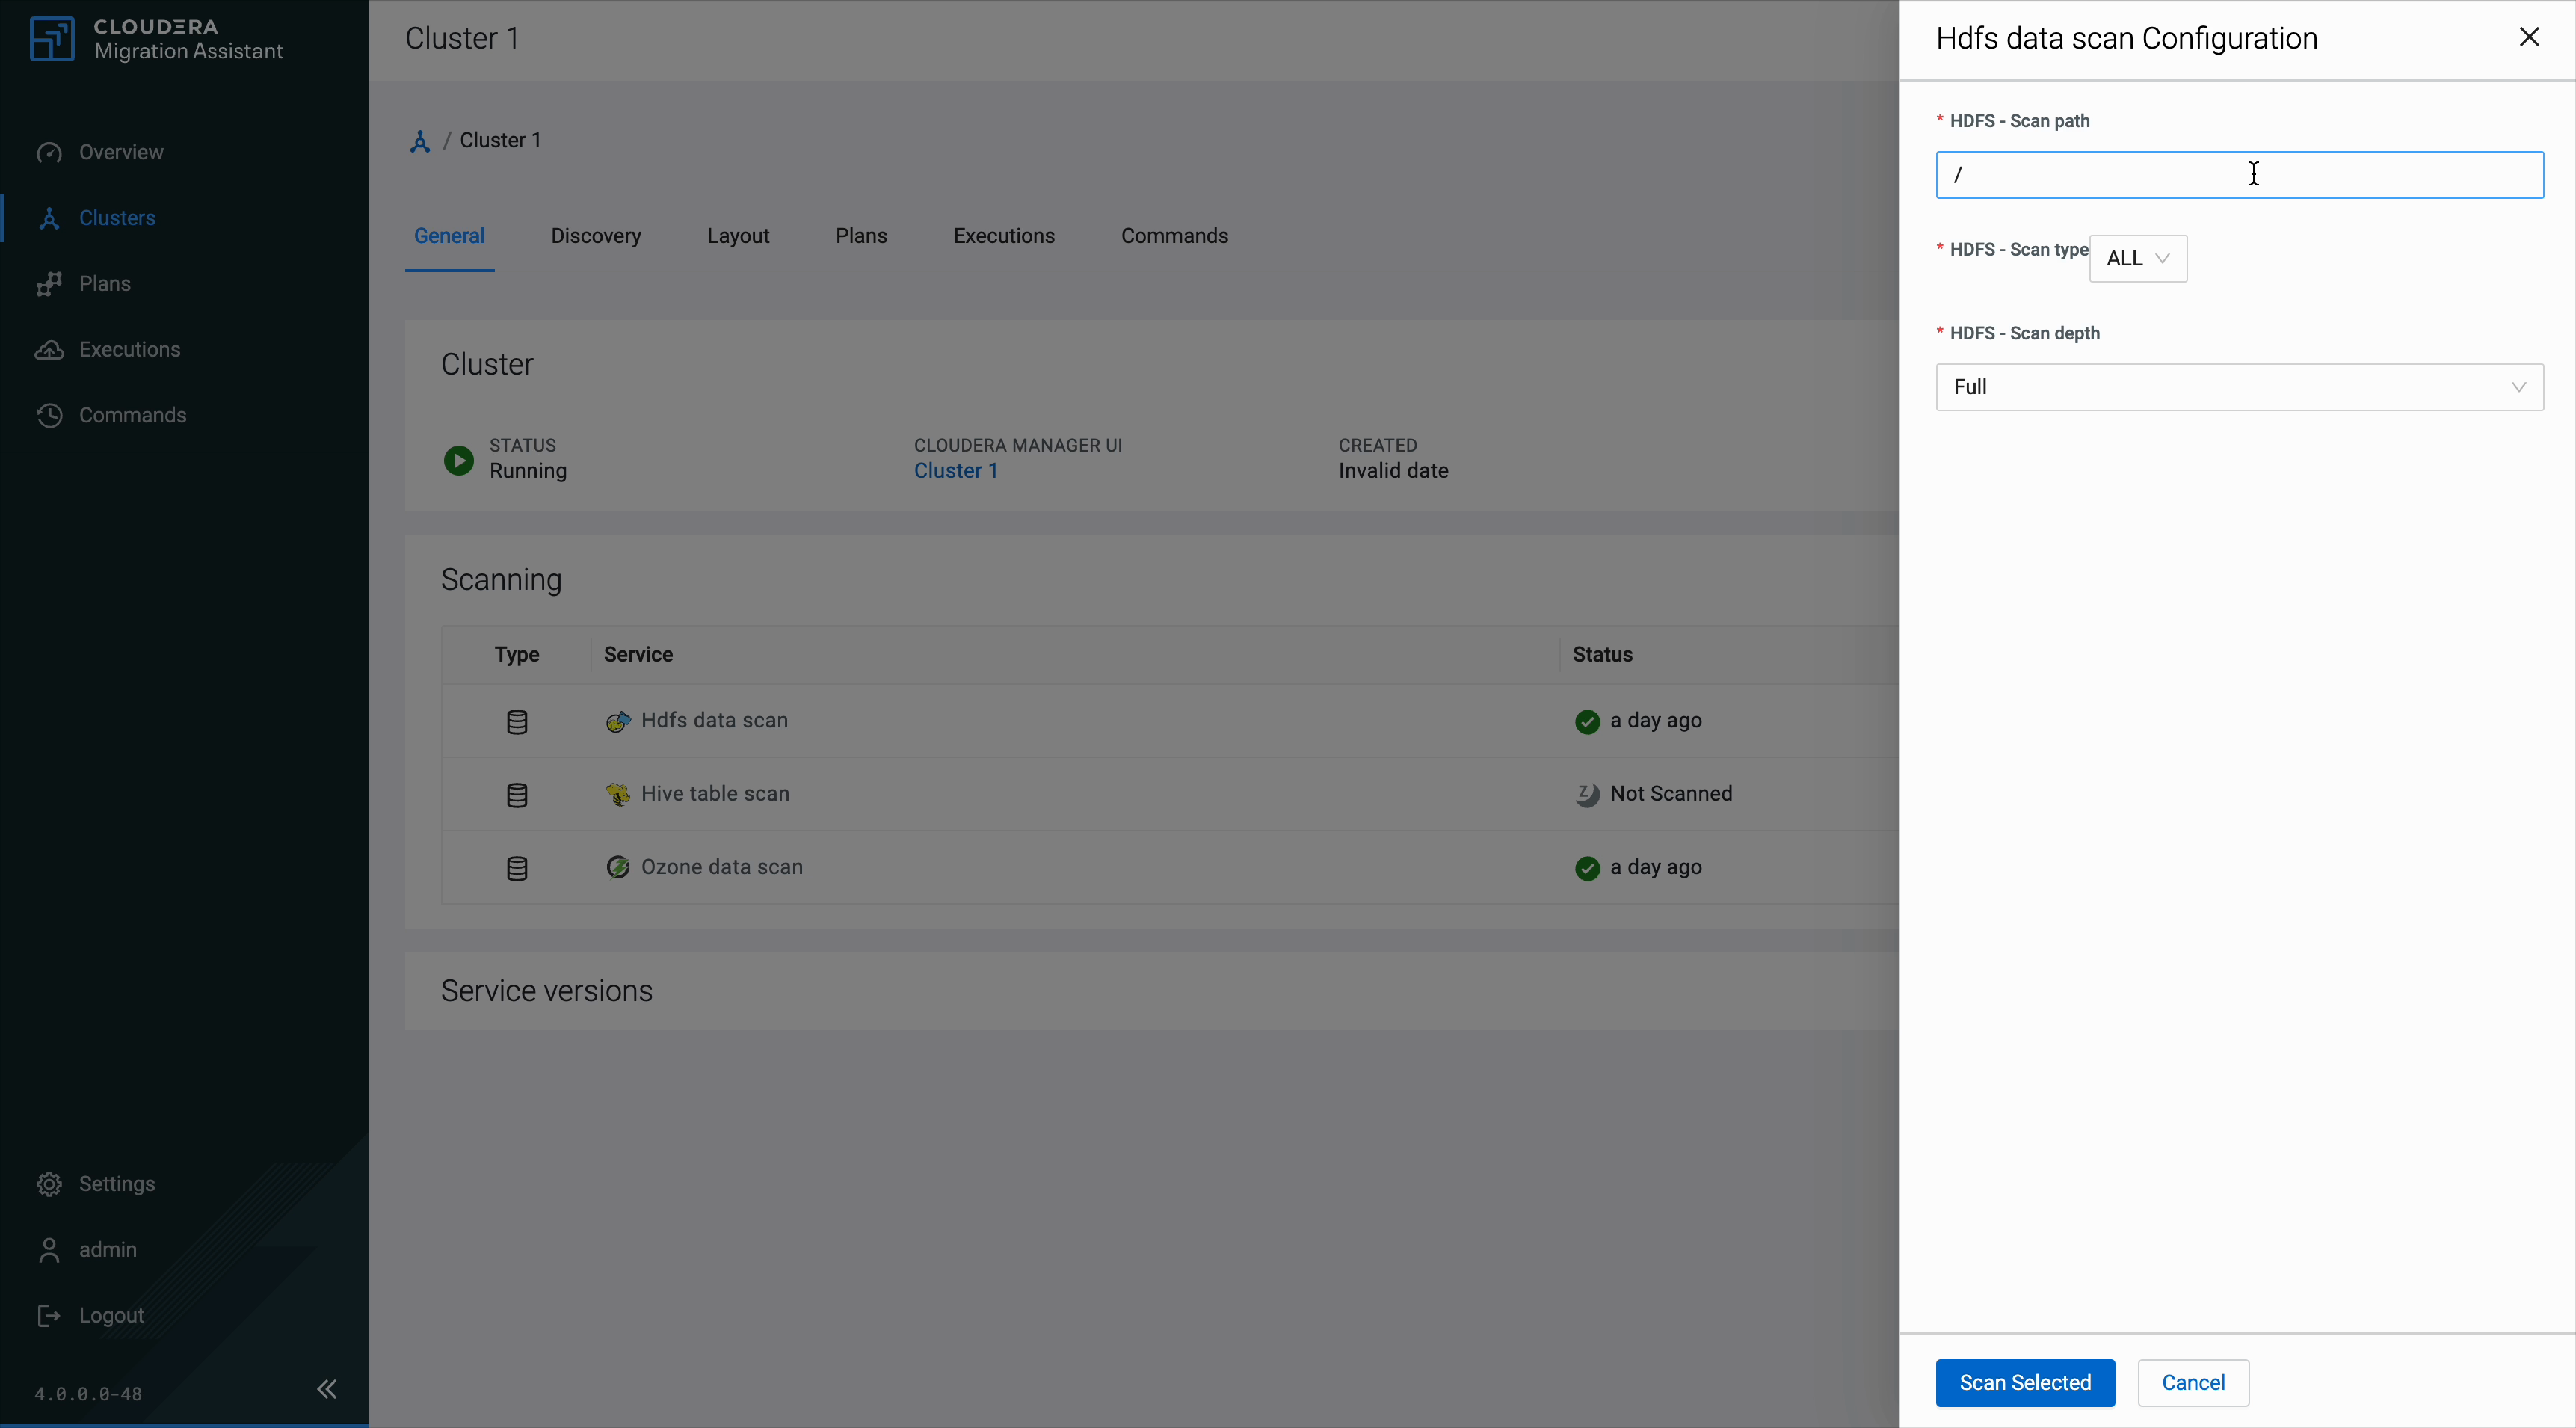Click database icon in Hive table scan row
2576x1428 pixels.
pyautogui.click(x=517, y=795)
